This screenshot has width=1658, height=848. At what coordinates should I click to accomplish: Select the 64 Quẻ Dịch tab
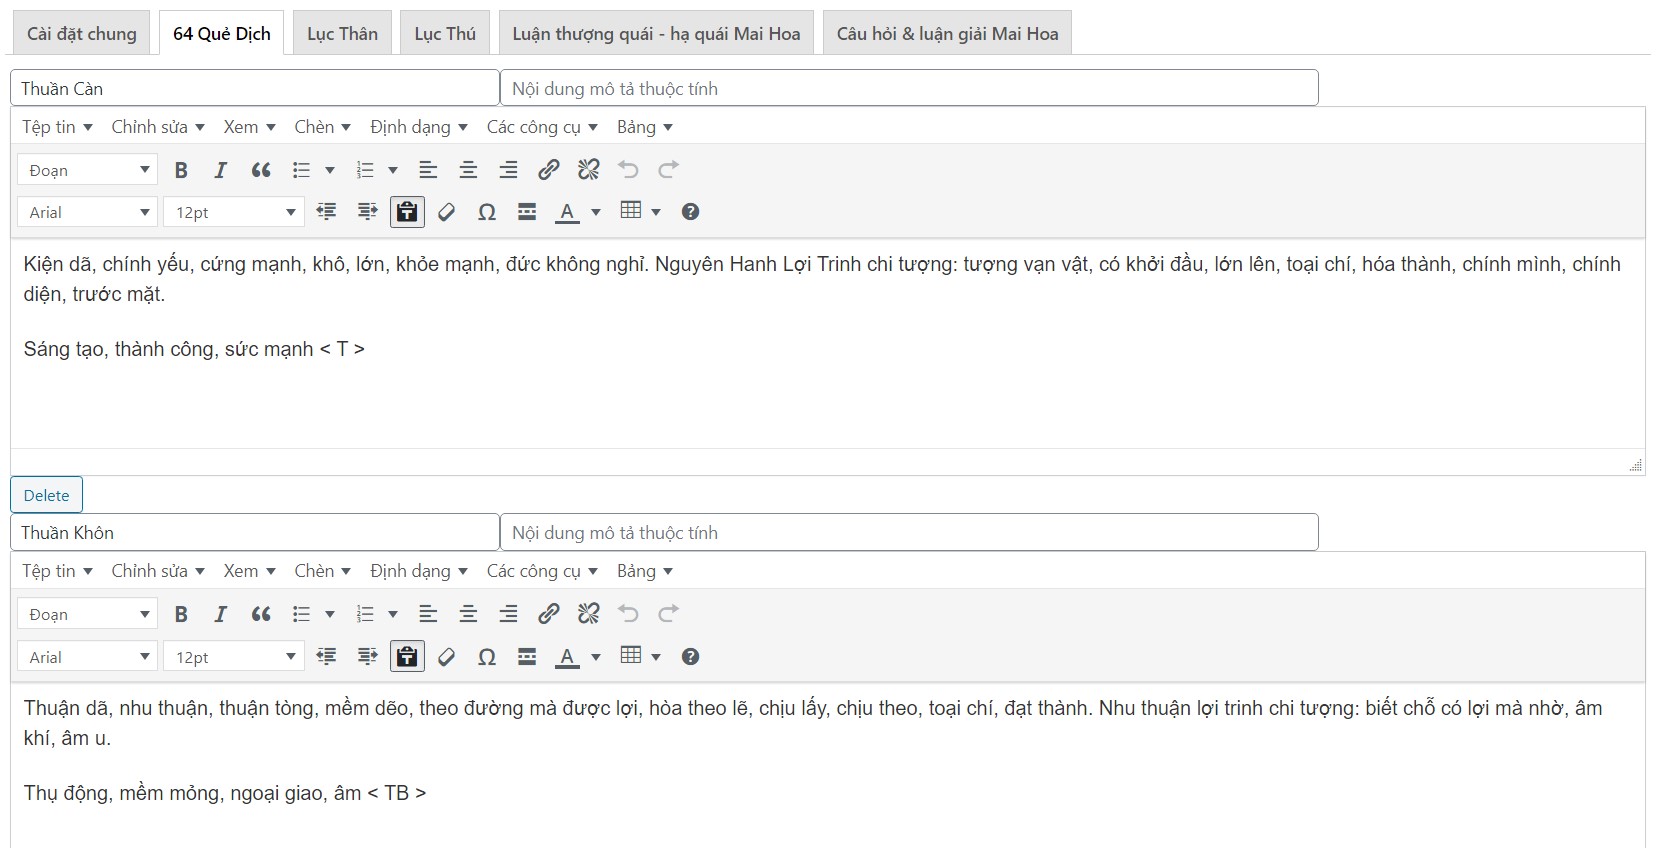[221, 33]
